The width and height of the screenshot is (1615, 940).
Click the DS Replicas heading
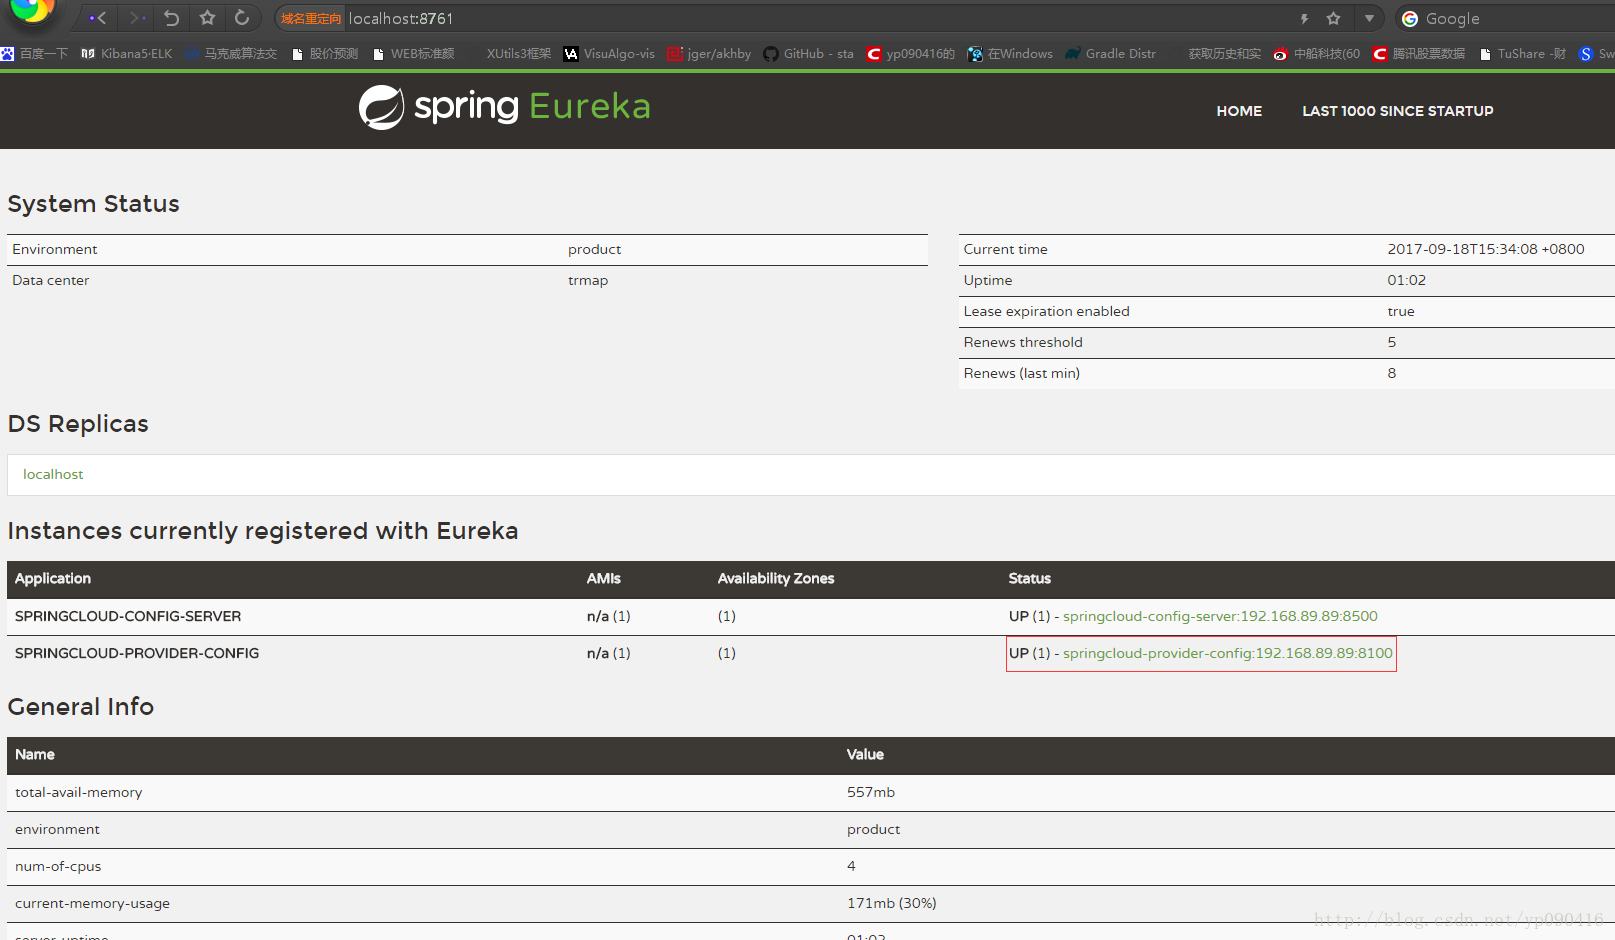pos(78,424)
